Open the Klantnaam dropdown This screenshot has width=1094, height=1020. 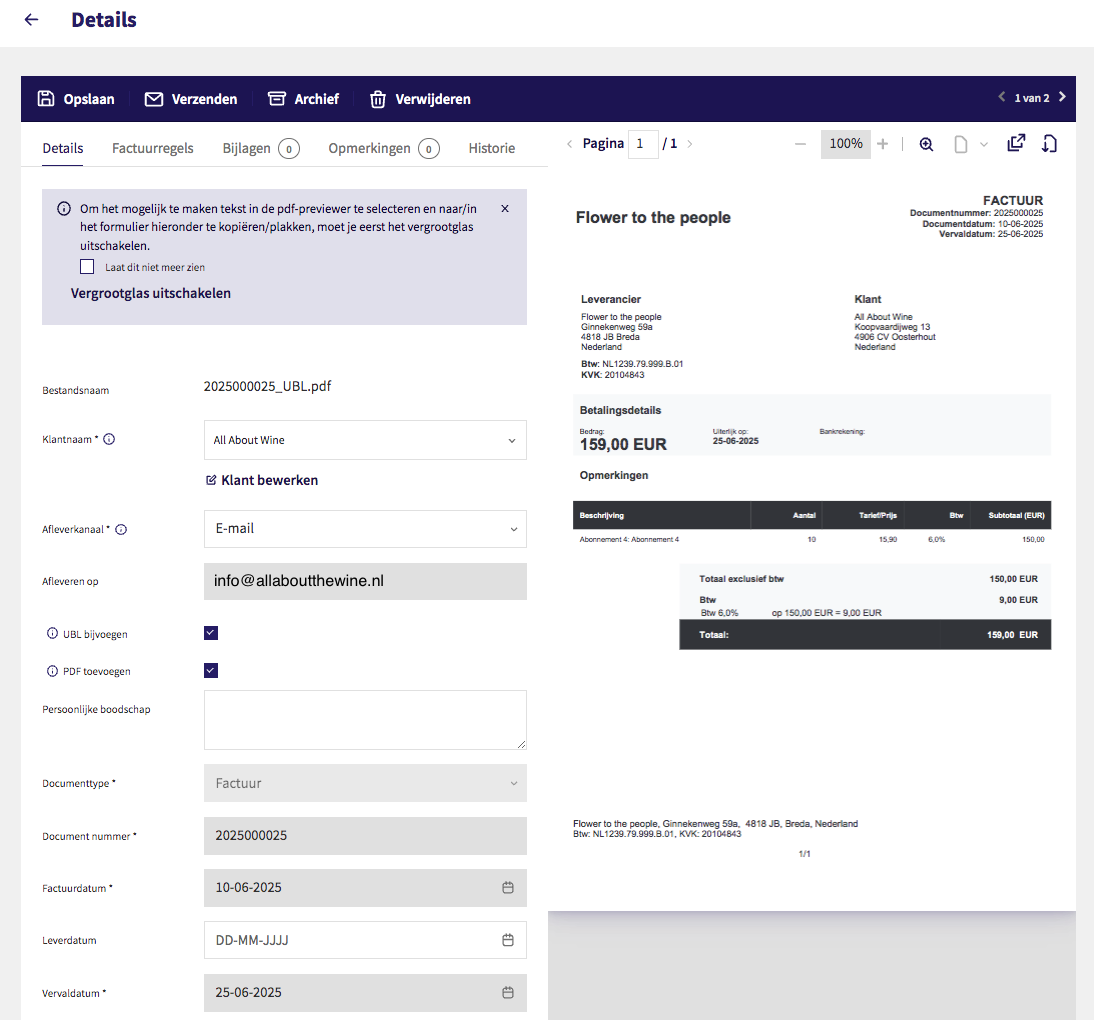click(x=365, y=440)
